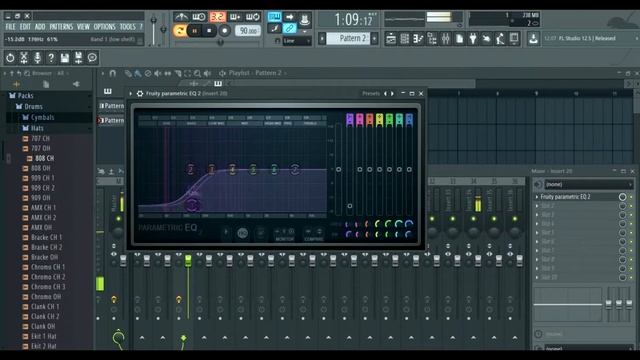Image resolution: width=640 pixels, height=360 pixels.
Task: Open the VIEW menu
Action: click(83, 27)
